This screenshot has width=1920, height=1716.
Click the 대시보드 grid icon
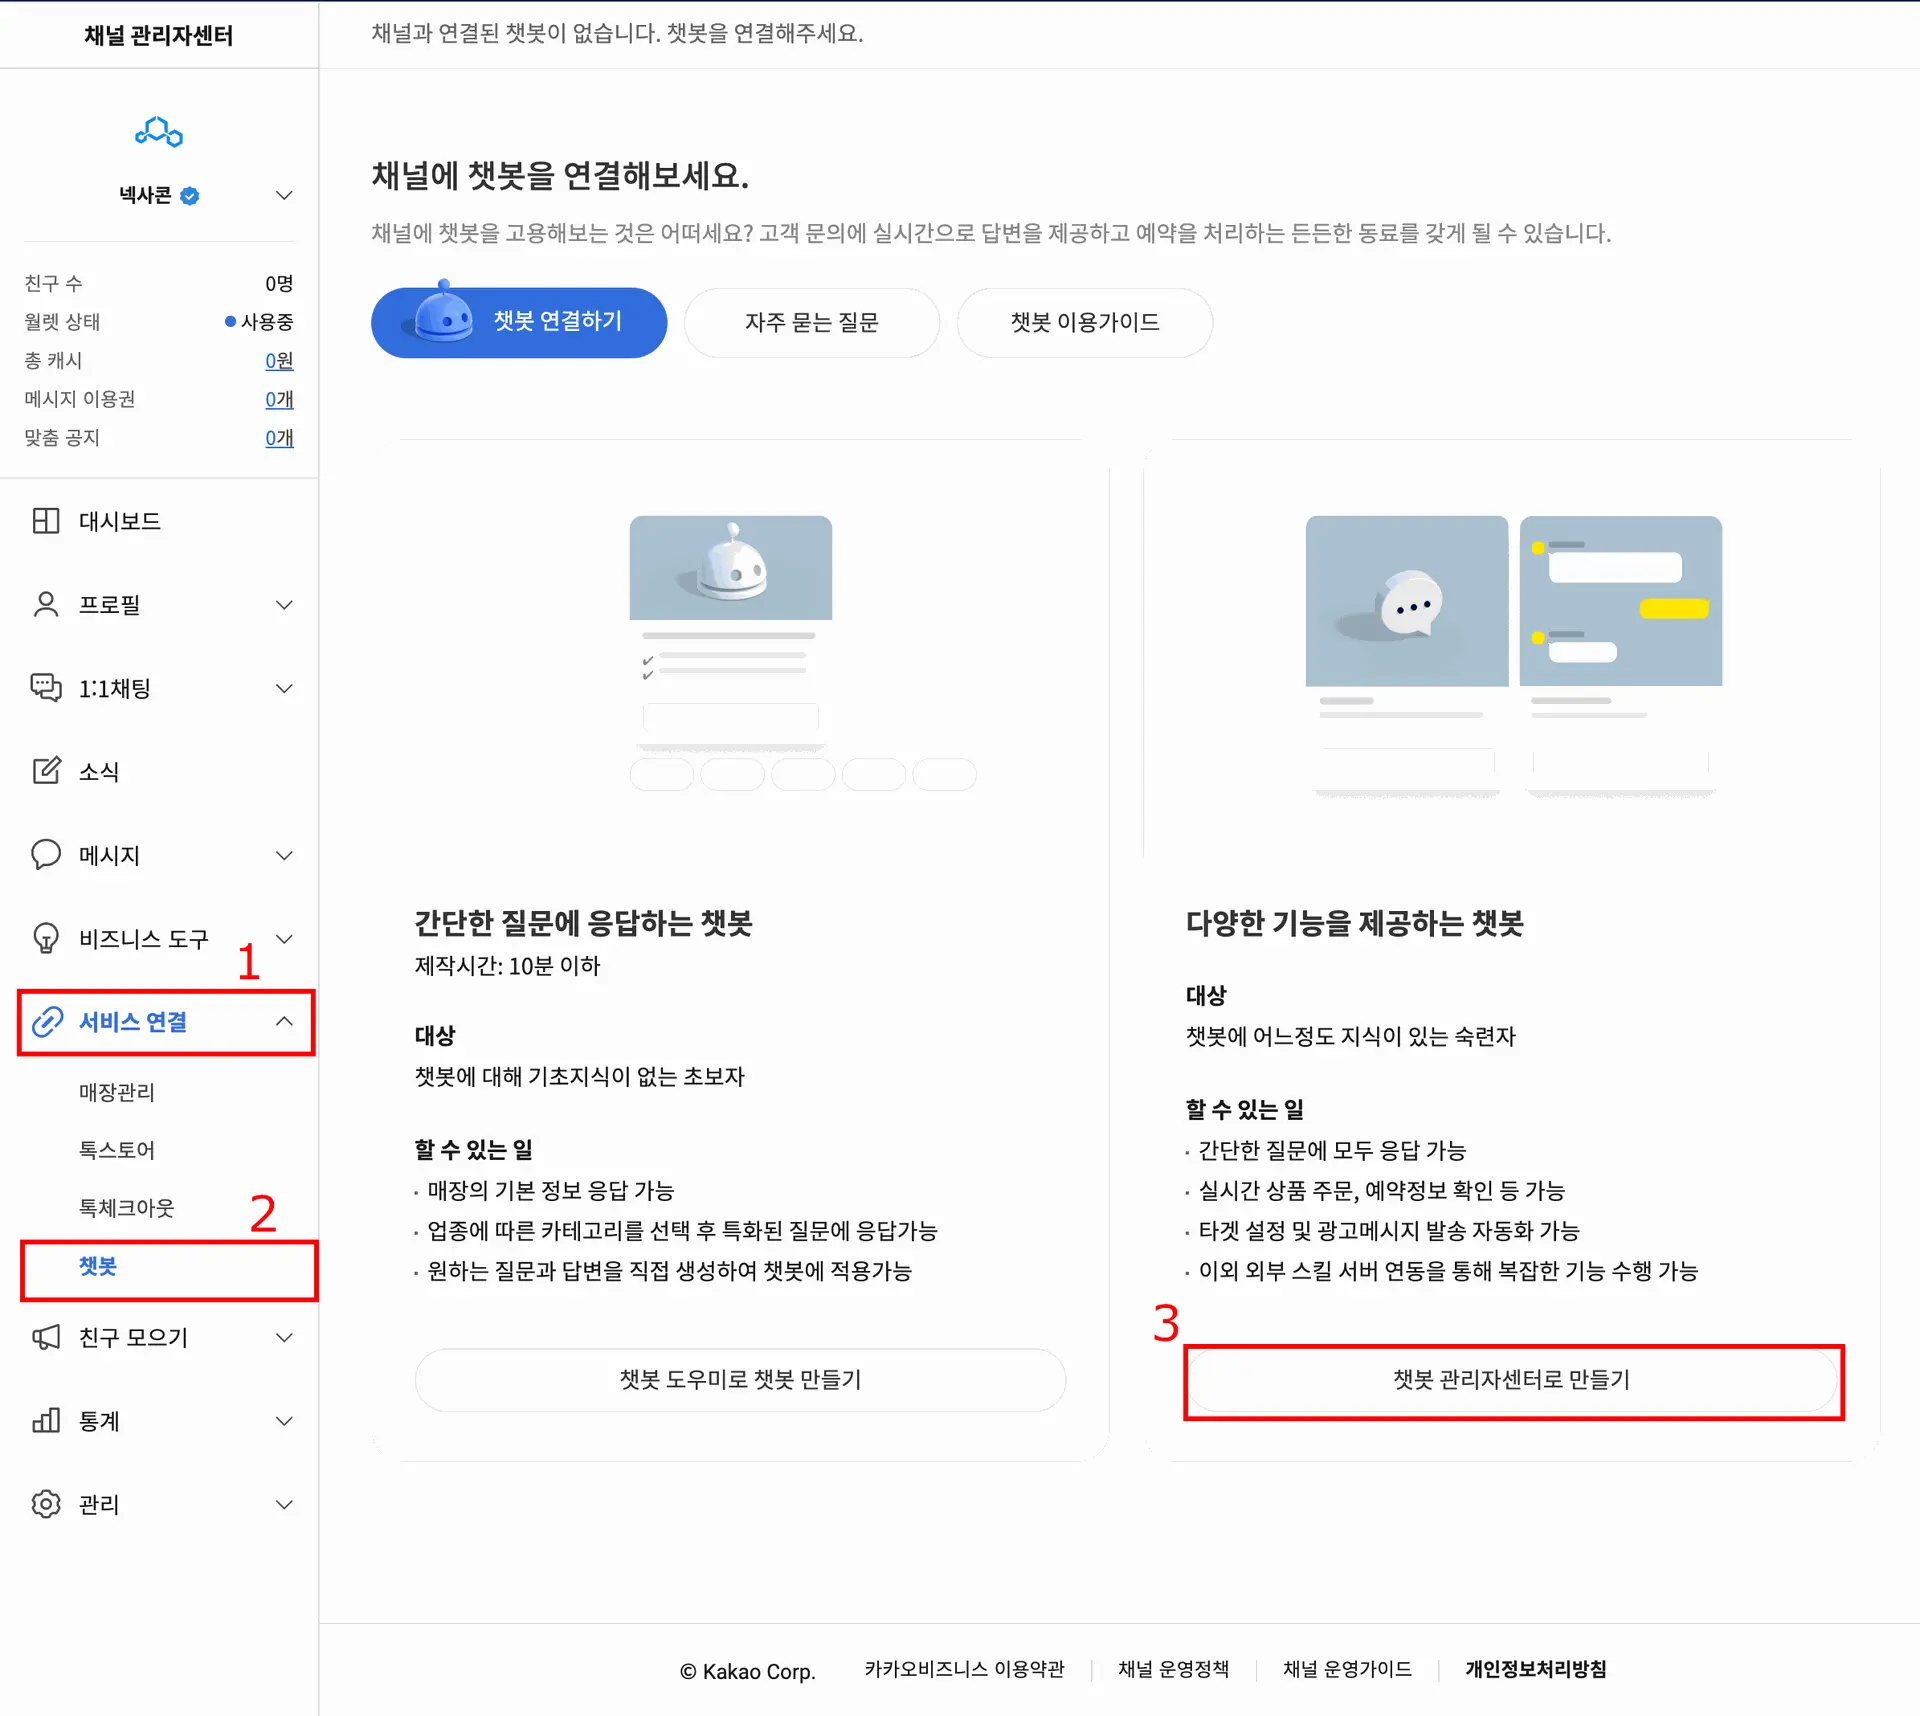(x=46, y=521)
